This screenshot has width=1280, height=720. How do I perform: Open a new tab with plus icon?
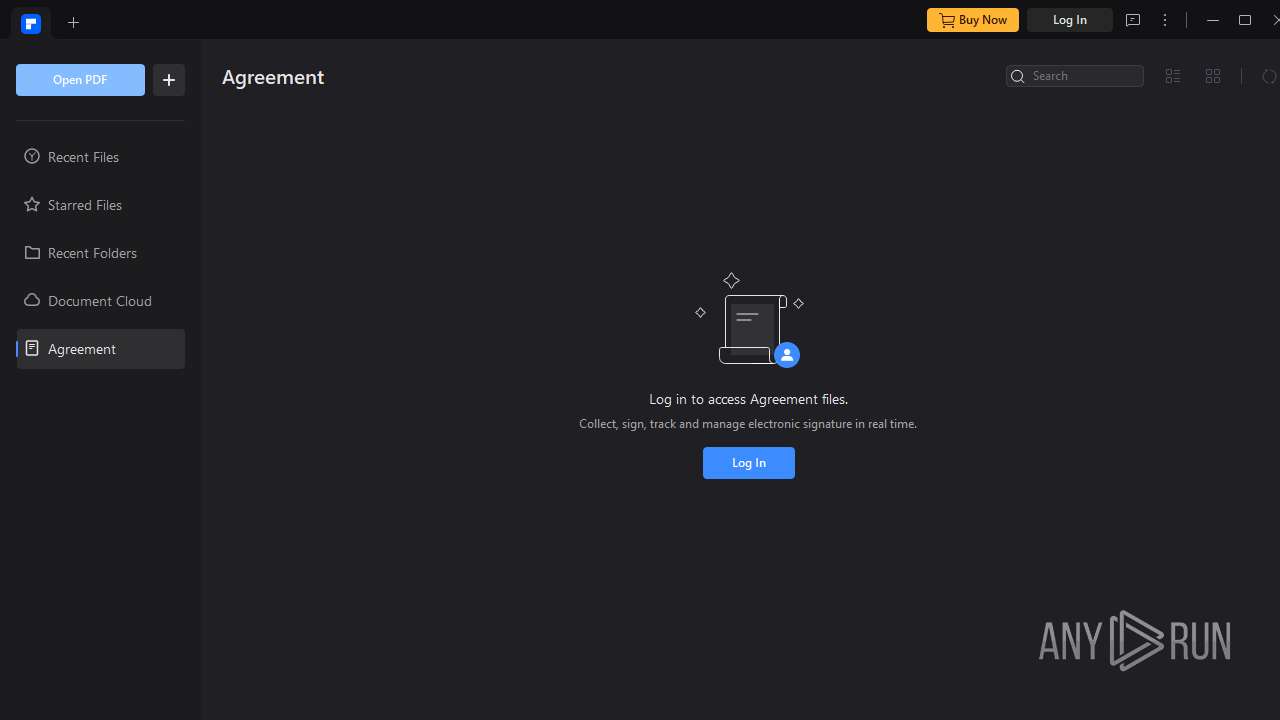click(x=73, y=22)
